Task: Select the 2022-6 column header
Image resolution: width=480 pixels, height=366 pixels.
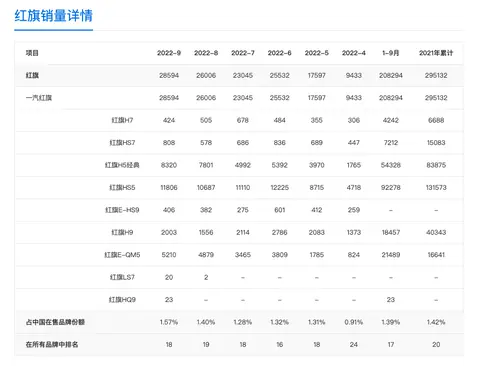Action: (x=279, y=53)
